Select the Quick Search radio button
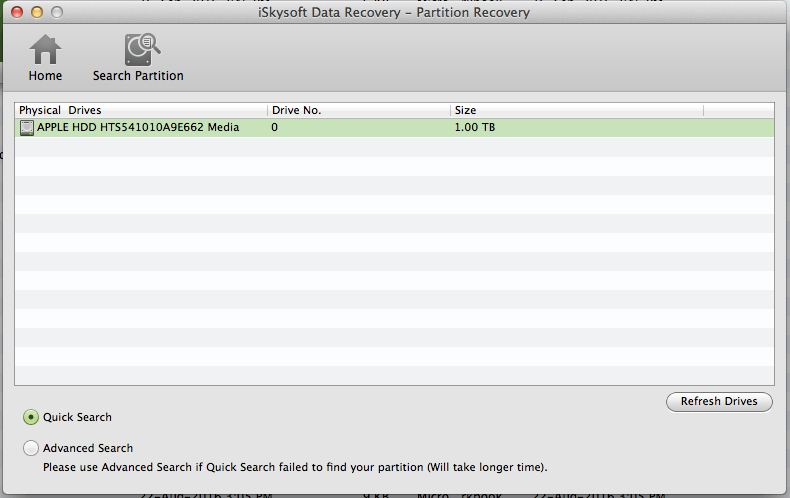 [x=31, y=417]
